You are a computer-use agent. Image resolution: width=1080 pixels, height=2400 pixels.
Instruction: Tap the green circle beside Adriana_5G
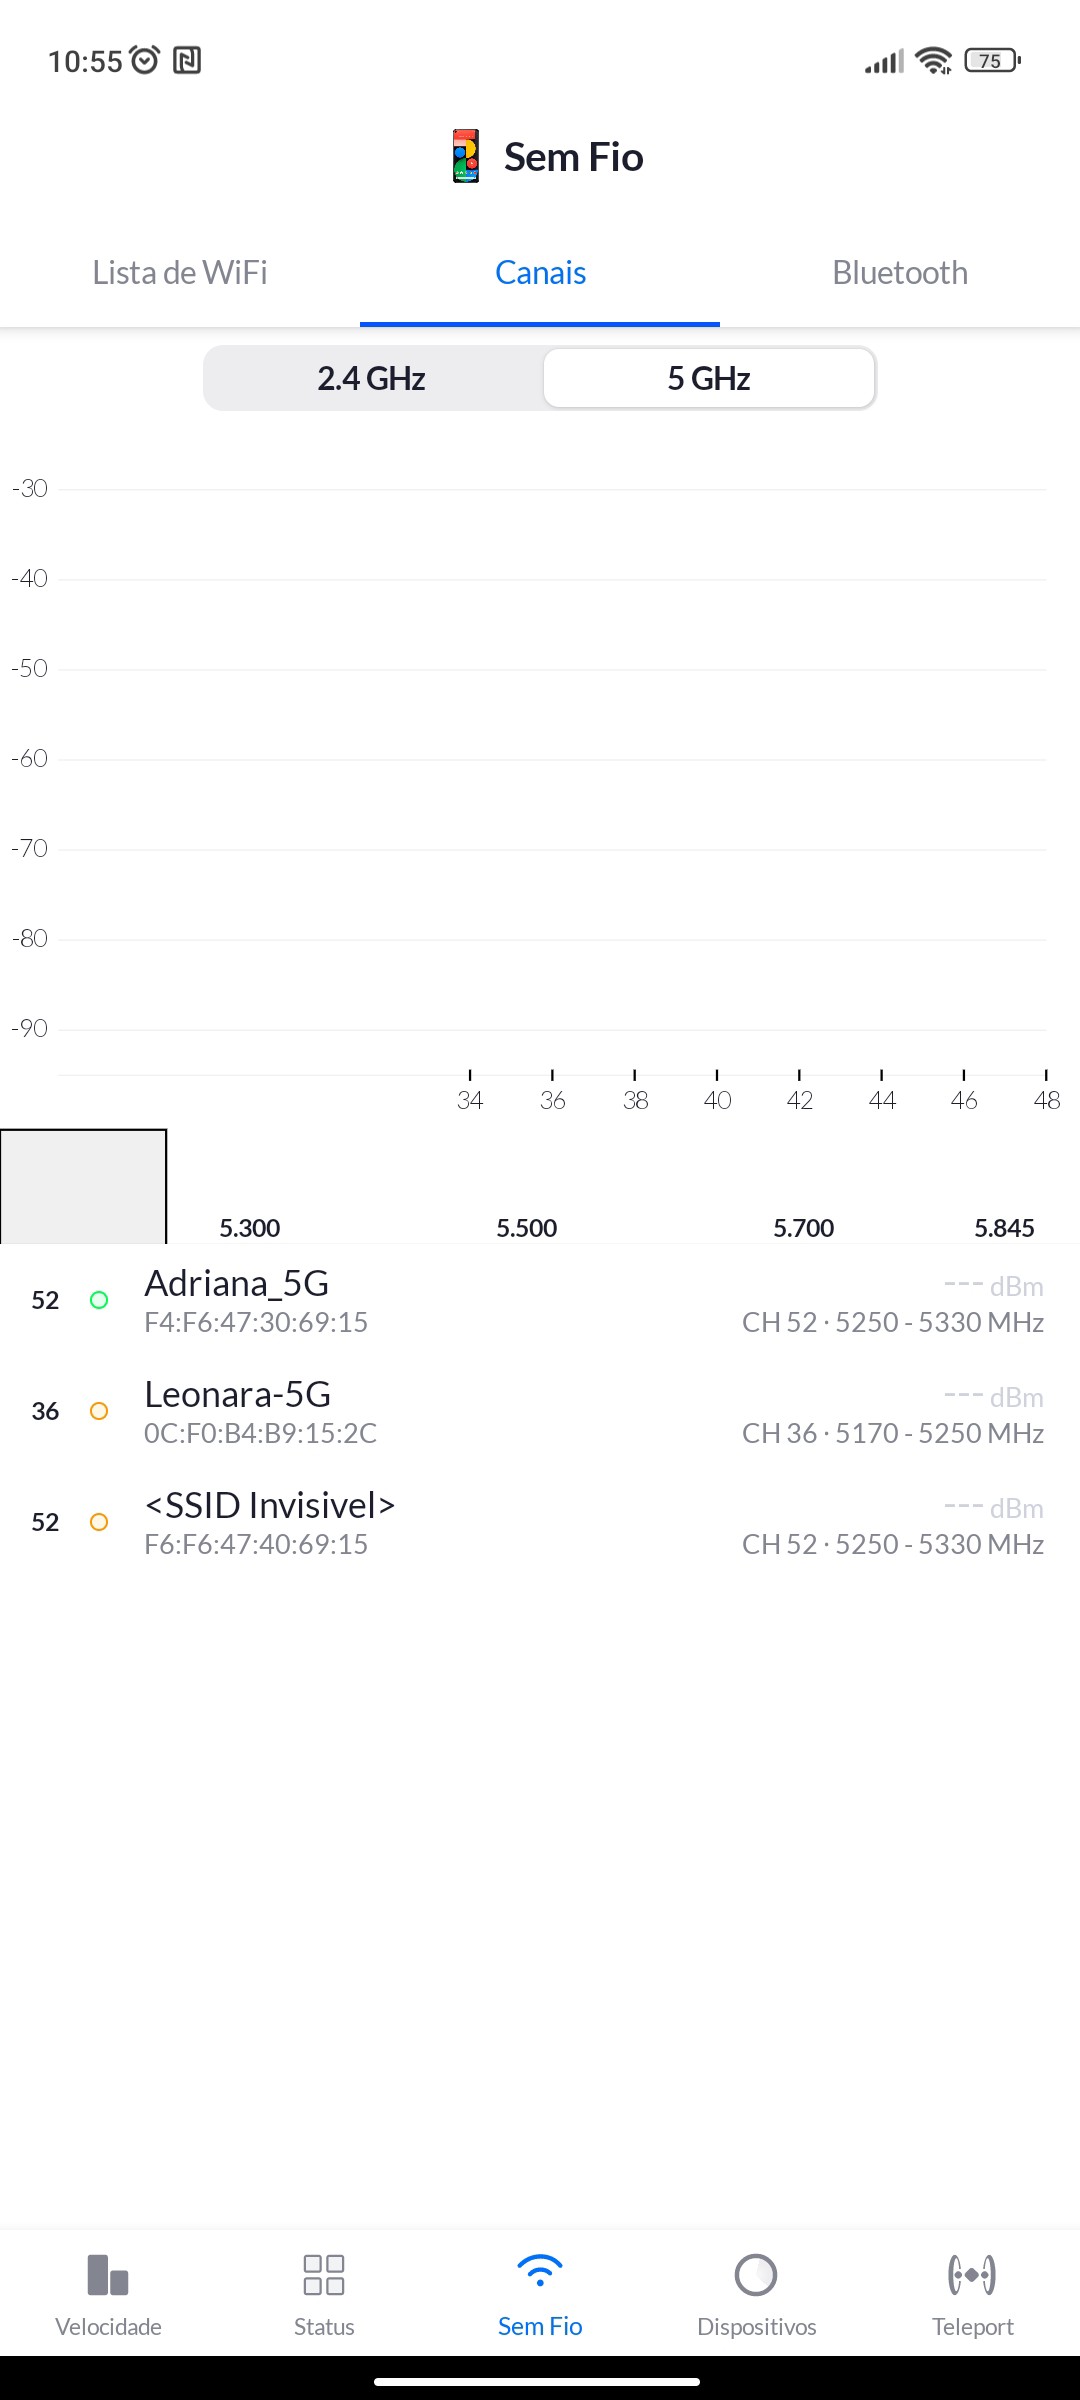click(99, 1300)
